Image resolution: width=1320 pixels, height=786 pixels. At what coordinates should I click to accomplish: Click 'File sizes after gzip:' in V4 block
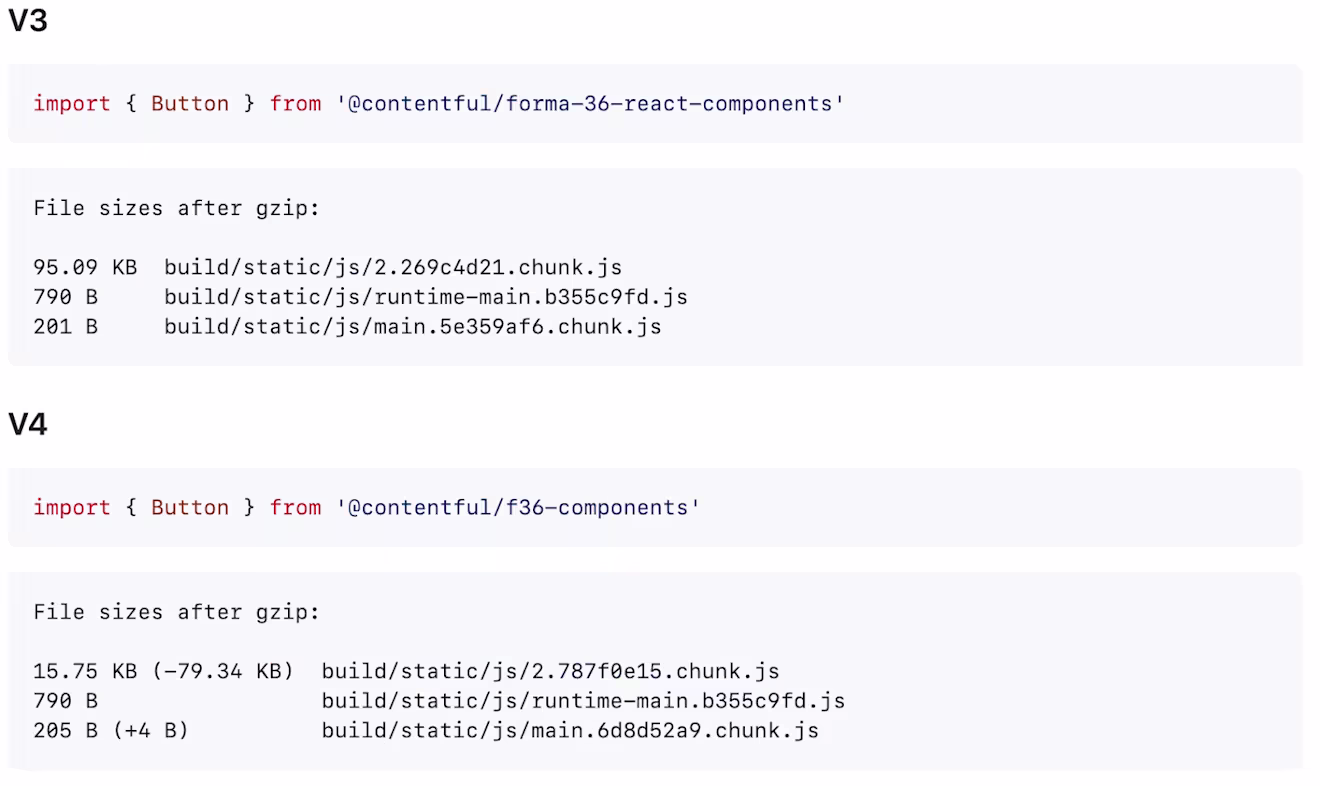[177, 612]
